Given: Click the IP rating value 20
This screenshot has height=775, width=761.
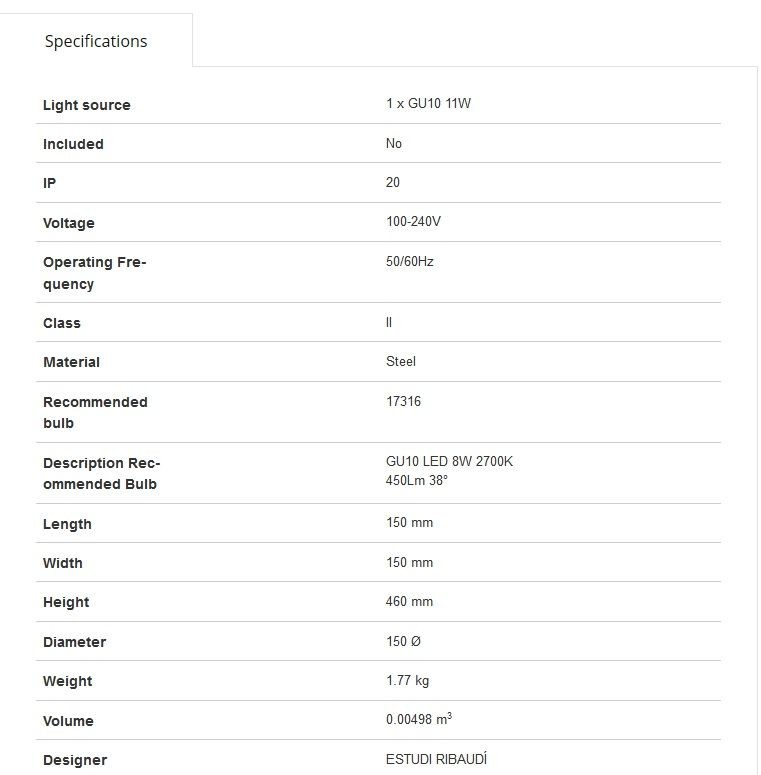Looking at the screenshot, I should click(x=393, y=182).
